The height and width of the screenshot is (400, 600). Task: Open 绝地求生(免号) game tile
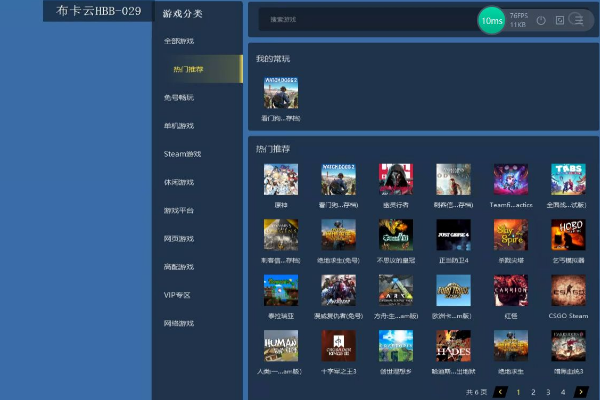[338, 235]
